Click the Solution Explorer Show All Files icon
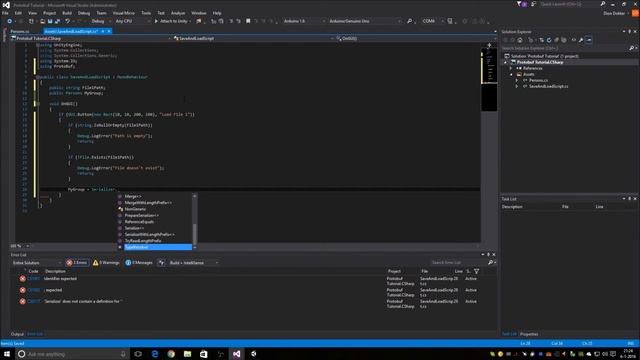This screenshot has width=640, height=360. pos(564,40)
